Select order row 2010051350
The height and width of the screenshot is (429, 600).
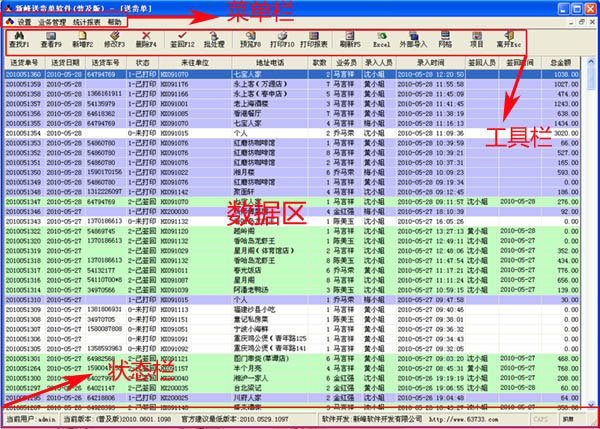(292, 172)
